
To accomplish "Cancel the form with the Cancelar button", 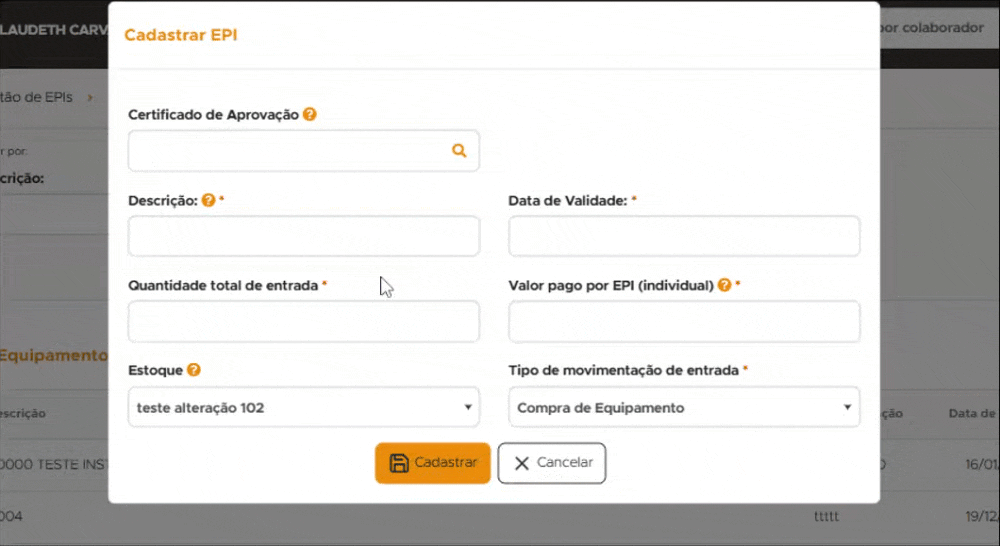I will pos(552,463).
